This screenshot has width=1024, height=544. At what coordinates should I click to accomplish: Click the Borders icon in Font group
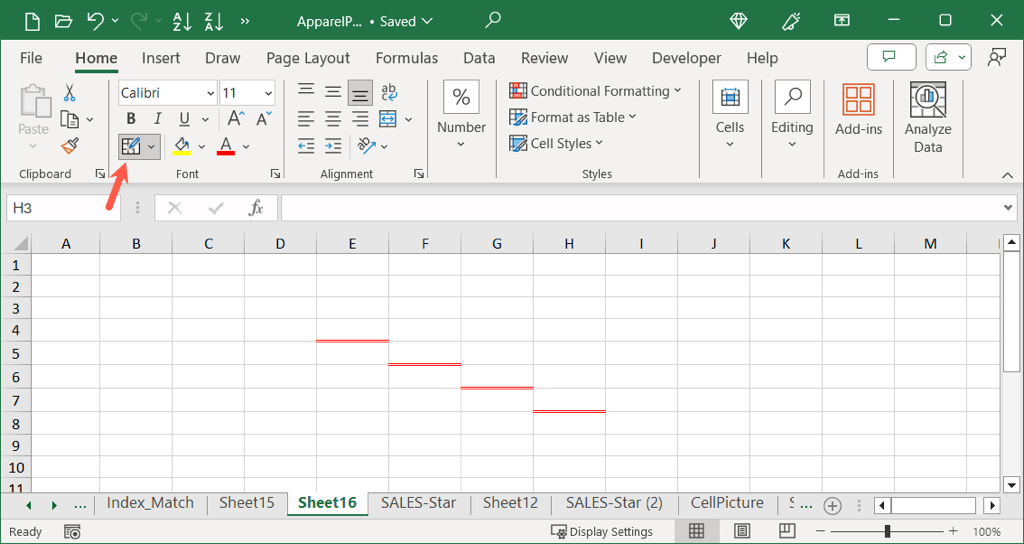[130, 146]
